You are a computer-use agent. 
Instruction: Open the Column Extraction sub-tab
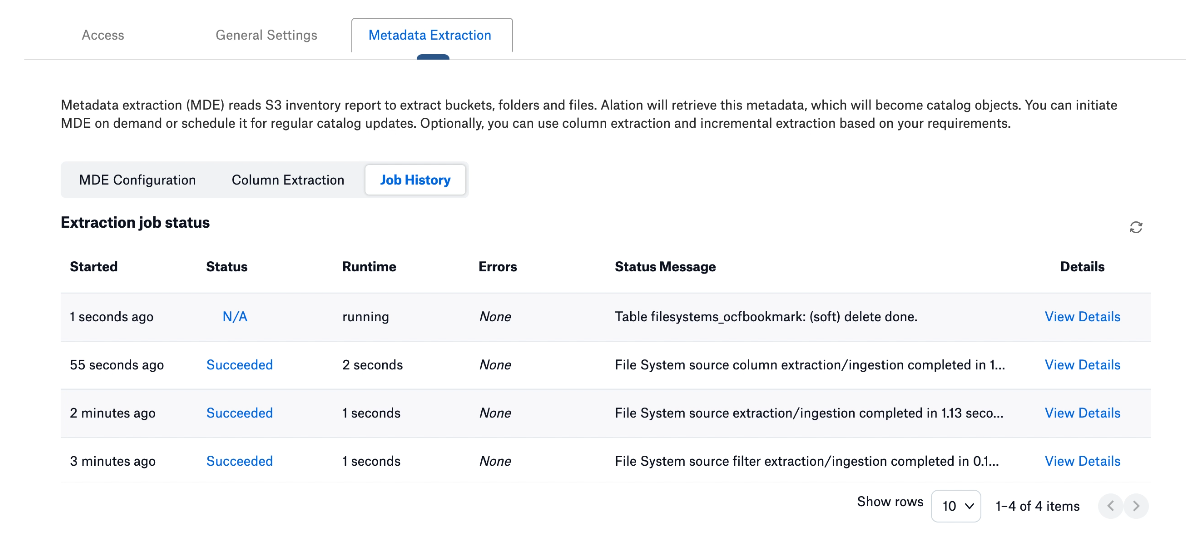tap(288, 180)
